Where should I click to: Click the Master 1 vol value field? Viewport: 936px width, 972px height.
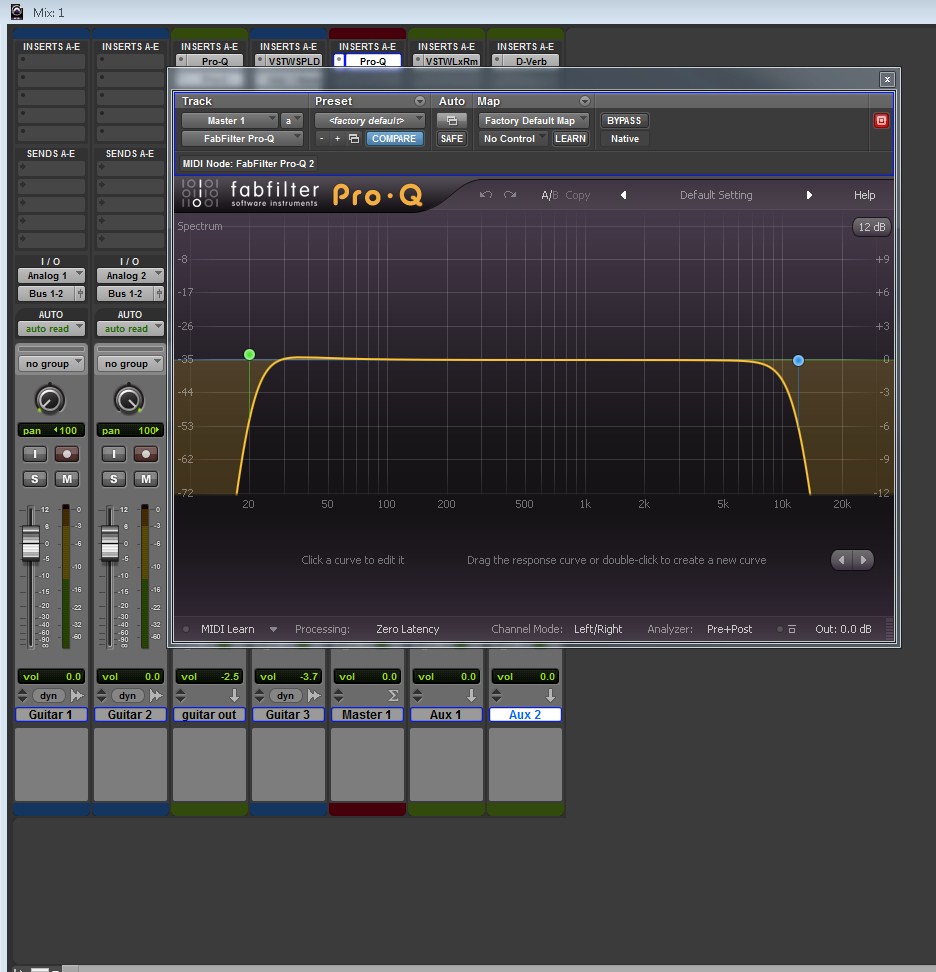(x=367, y=676)
